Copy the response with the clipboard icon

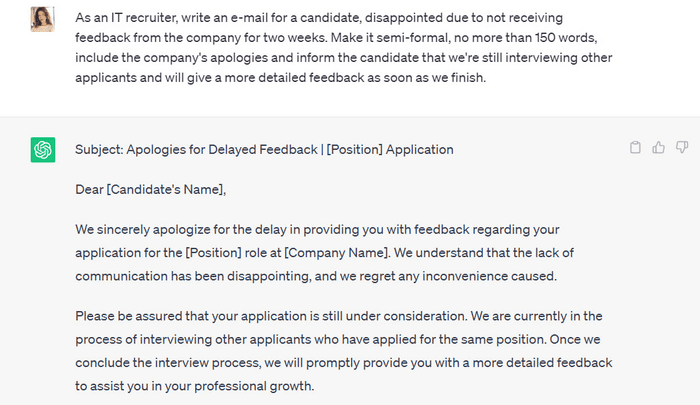[635, 148]
